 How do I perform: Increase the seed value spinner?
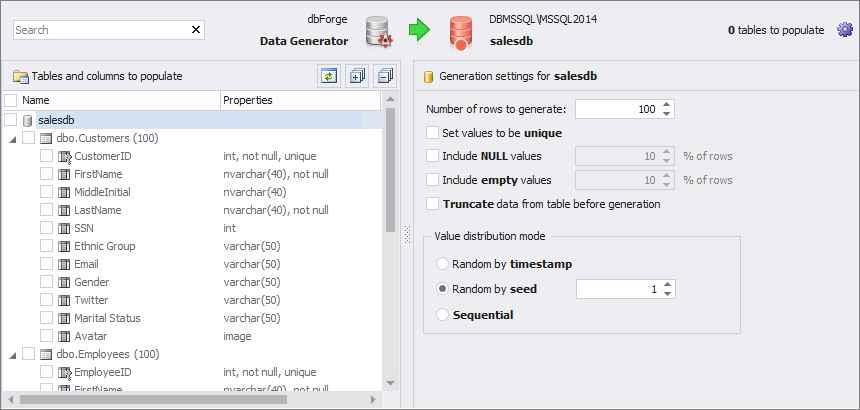pos(667,284)
